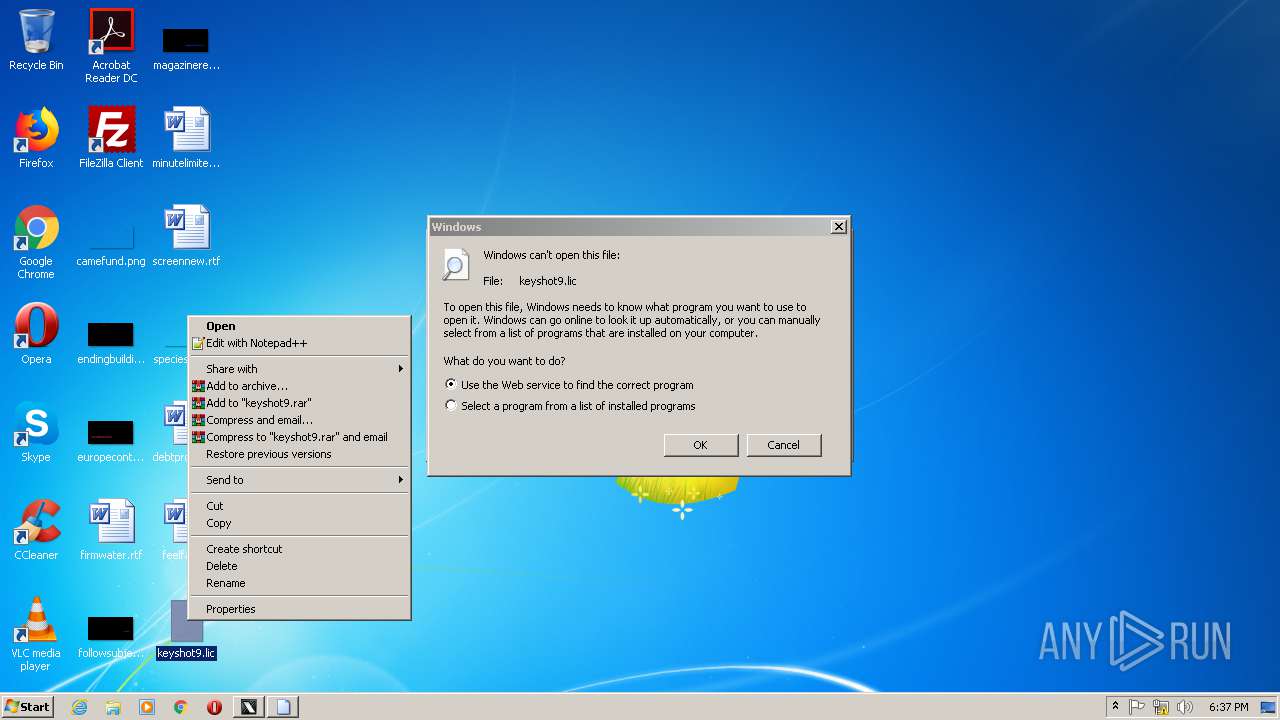Choose Copy in context menu
This screenshot has height=720, width=1280.
[x=299, y=523]
